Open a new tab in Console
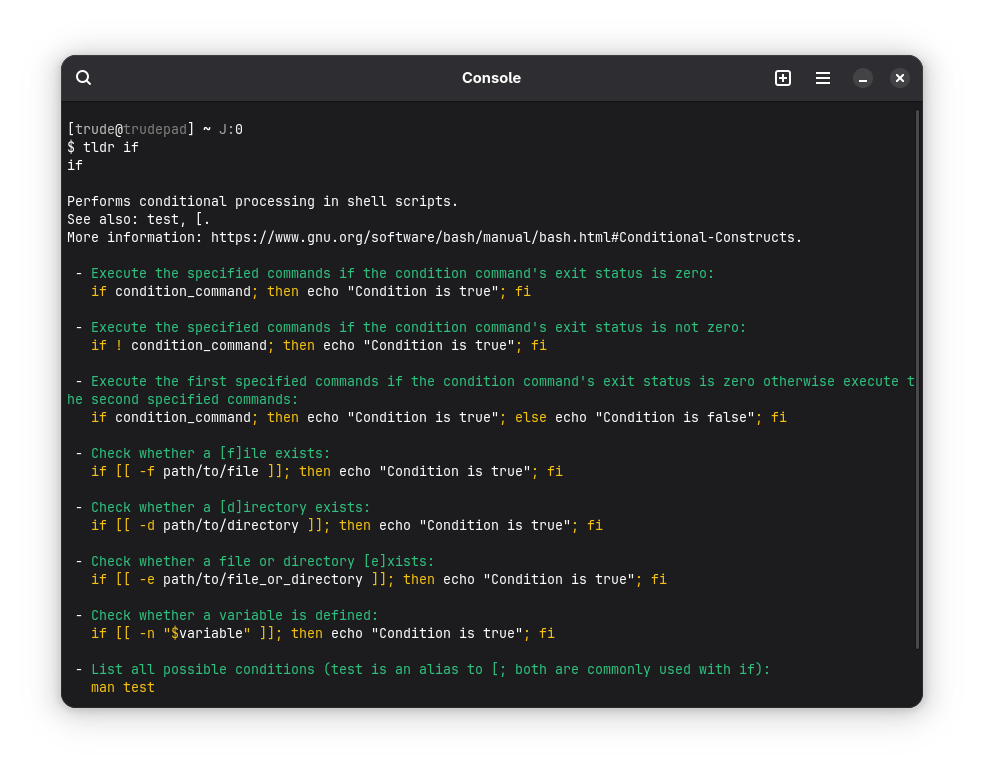This screenshot has width=984, height=775. click(783, 78)
